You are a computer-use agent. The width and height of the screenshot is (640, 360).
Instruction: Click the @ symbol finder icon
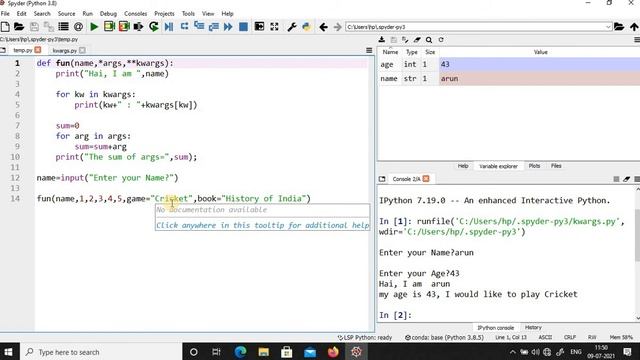click(78, 27)
